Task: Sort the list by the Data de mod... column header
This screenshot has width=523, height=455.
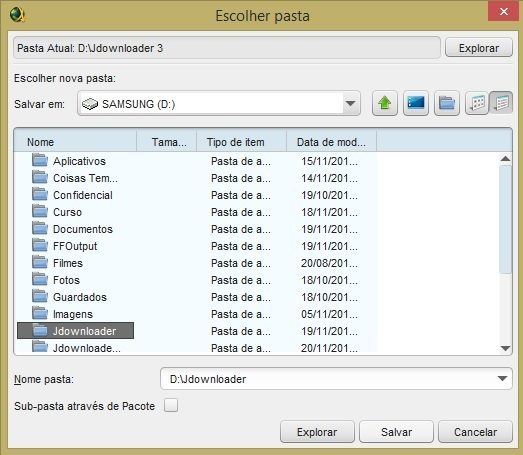Action: (x=332, y=142)
